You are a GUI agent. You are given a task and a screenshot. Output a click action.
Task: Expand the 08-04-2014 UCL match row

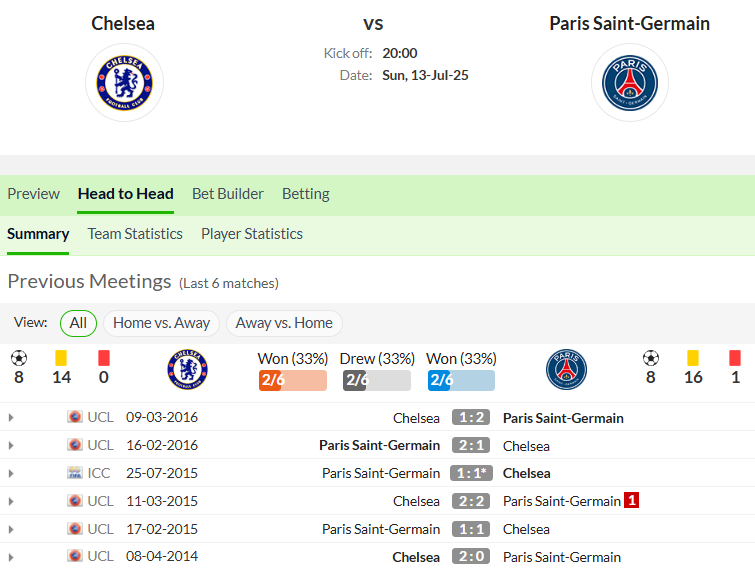coord(11,557)
